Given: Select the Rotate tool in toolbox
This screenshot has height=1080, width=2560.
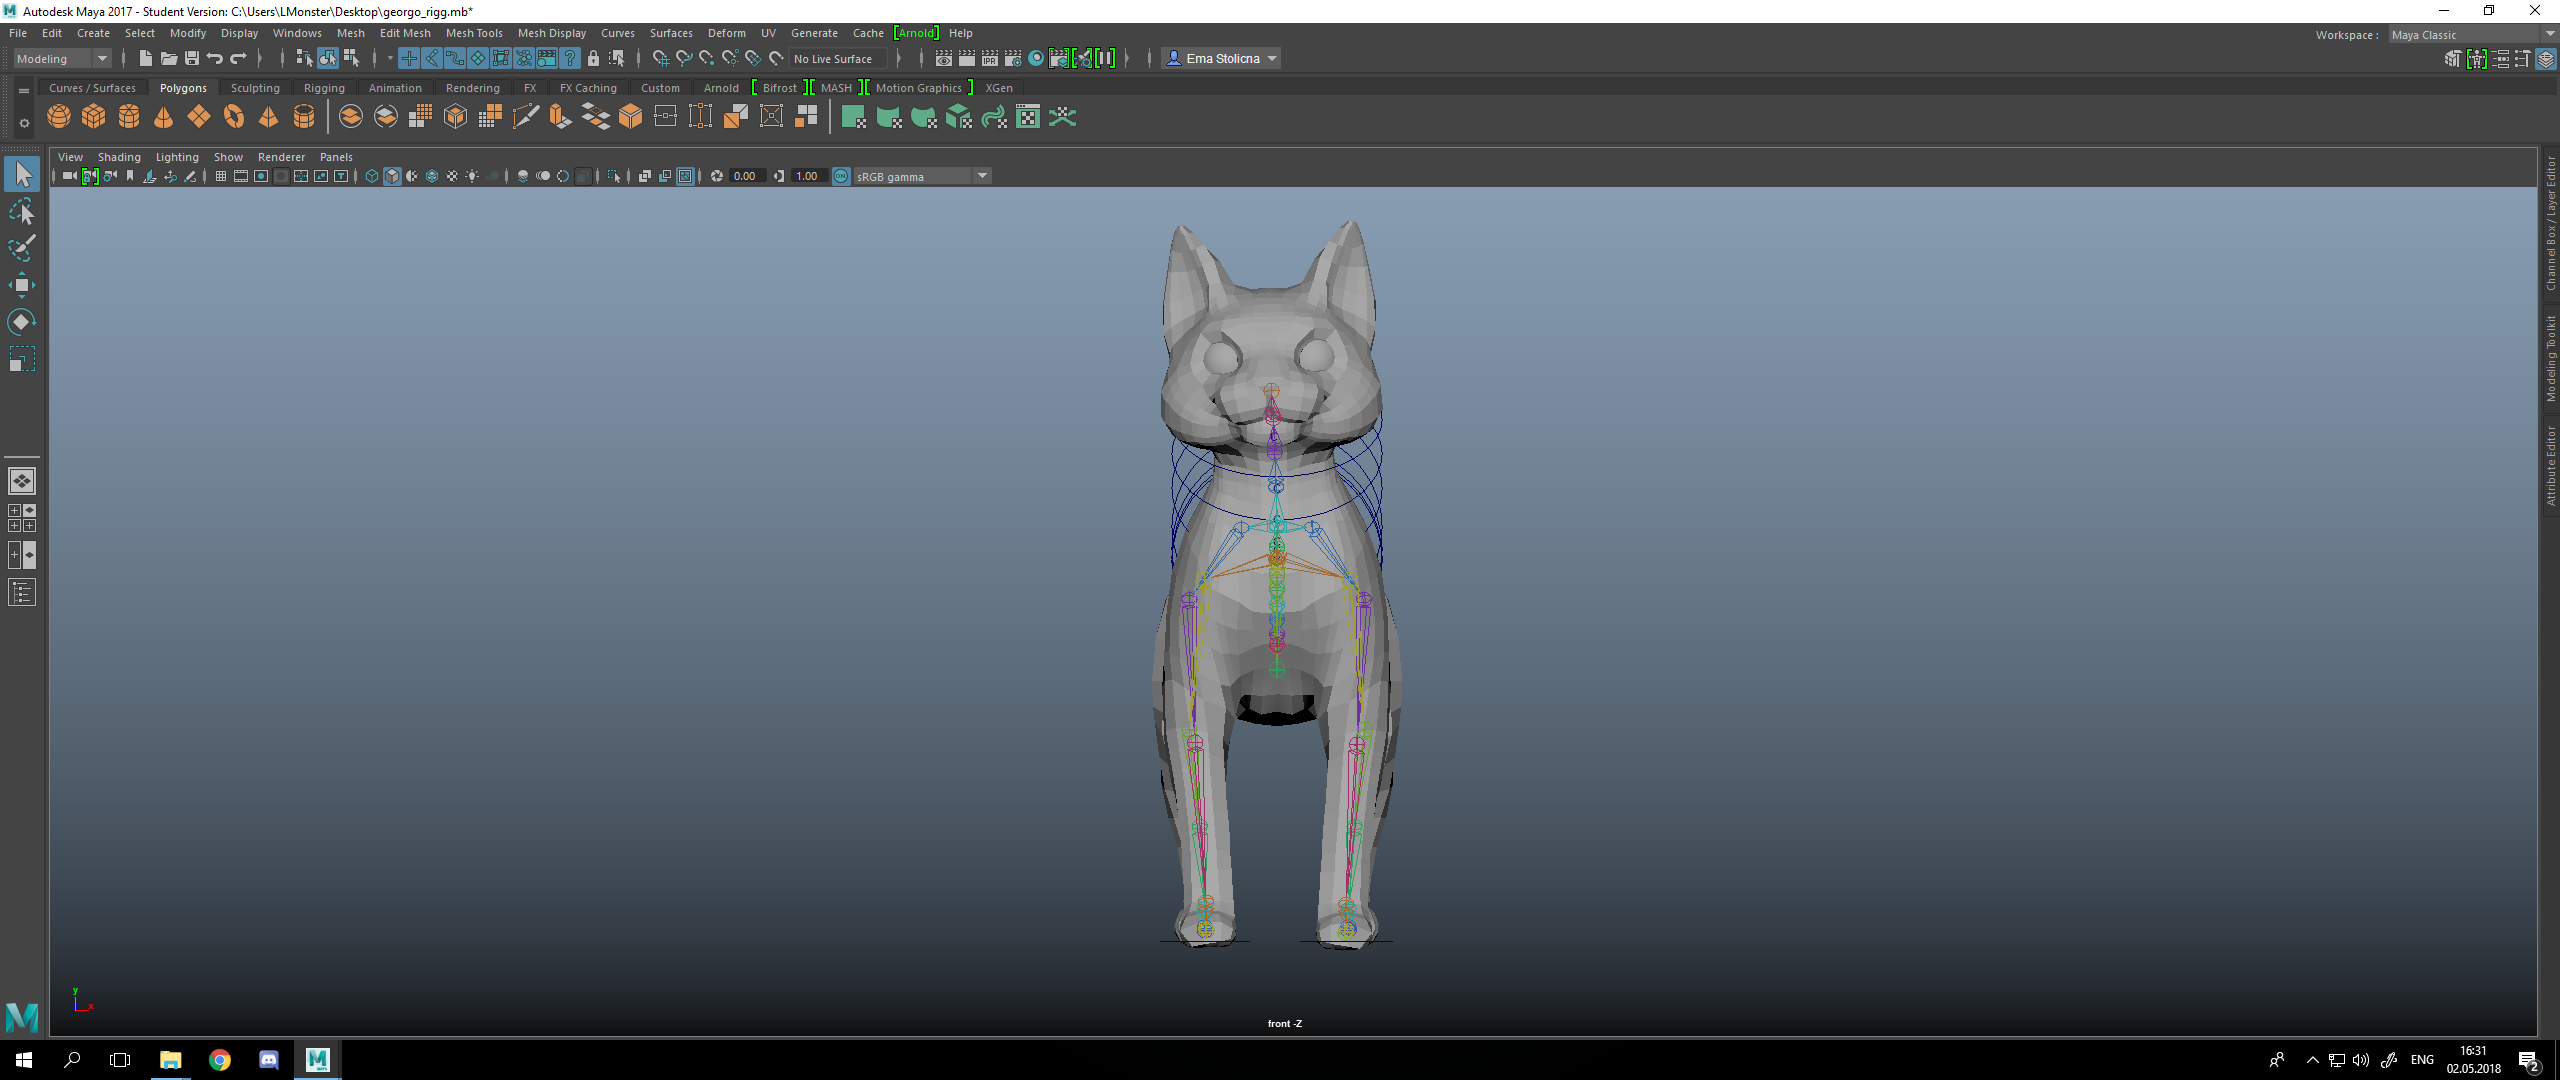Looking at the screenshot, I should coord(21,322).
